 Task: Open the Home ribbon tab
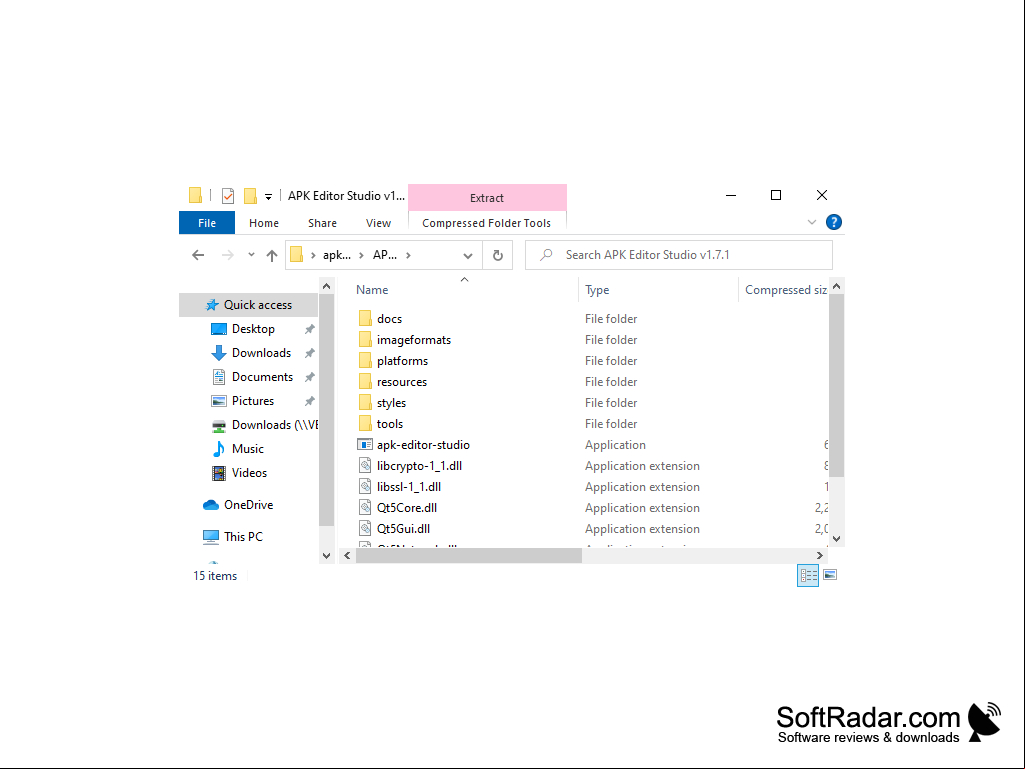click(x=263, y=223)
